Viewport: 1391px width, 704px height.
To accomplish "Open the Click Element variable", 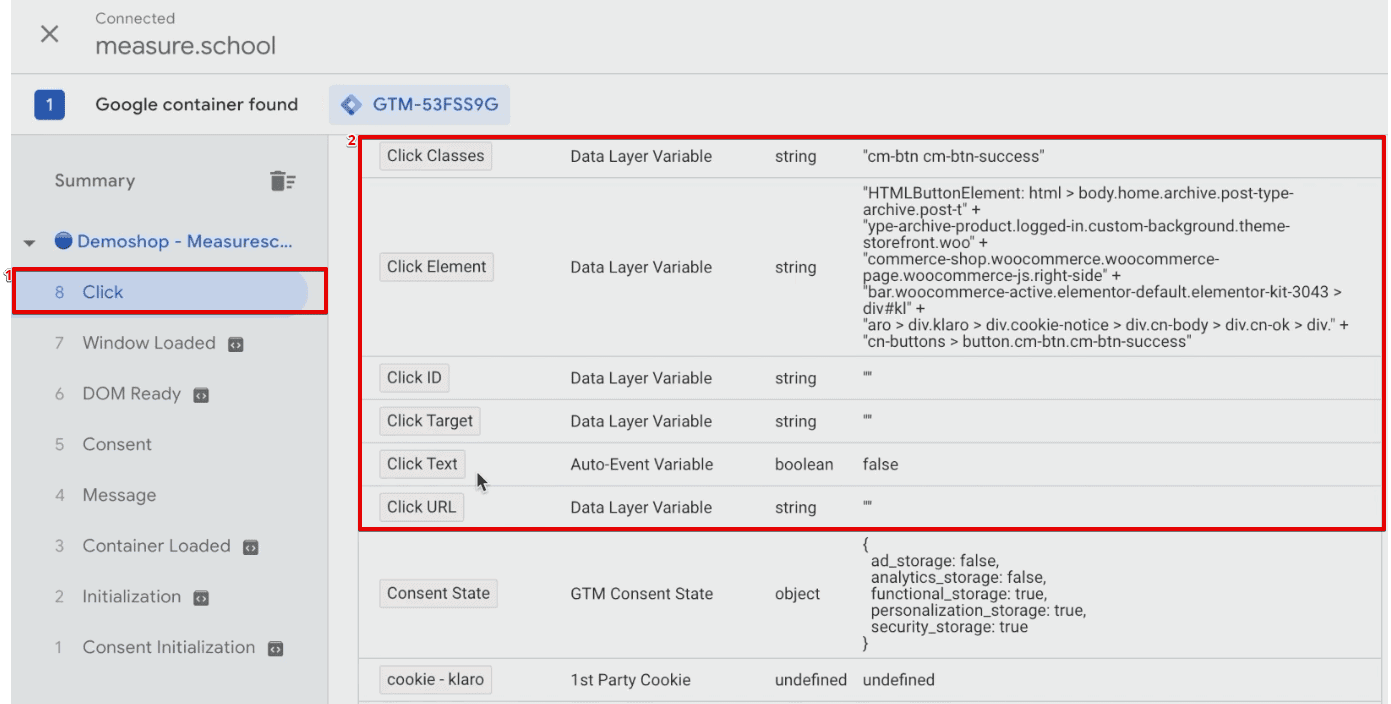I will 436,266.
